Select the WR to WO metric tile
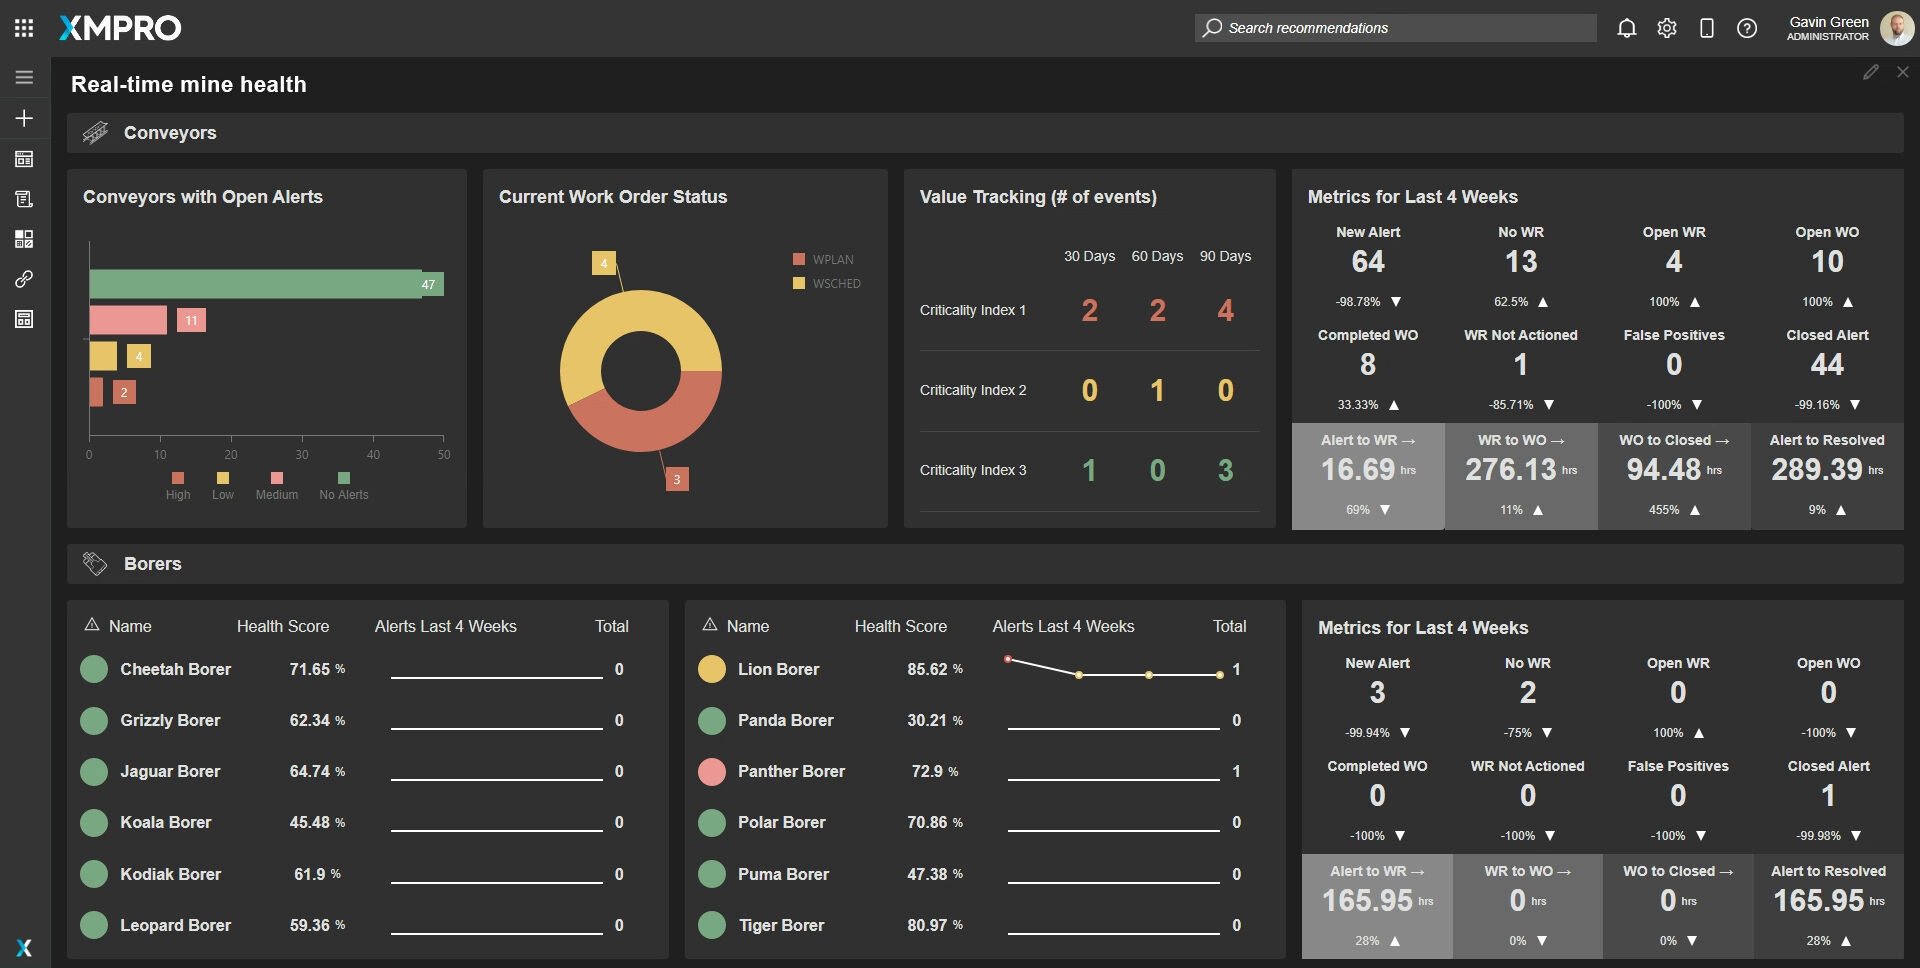 coord(1520,475)
